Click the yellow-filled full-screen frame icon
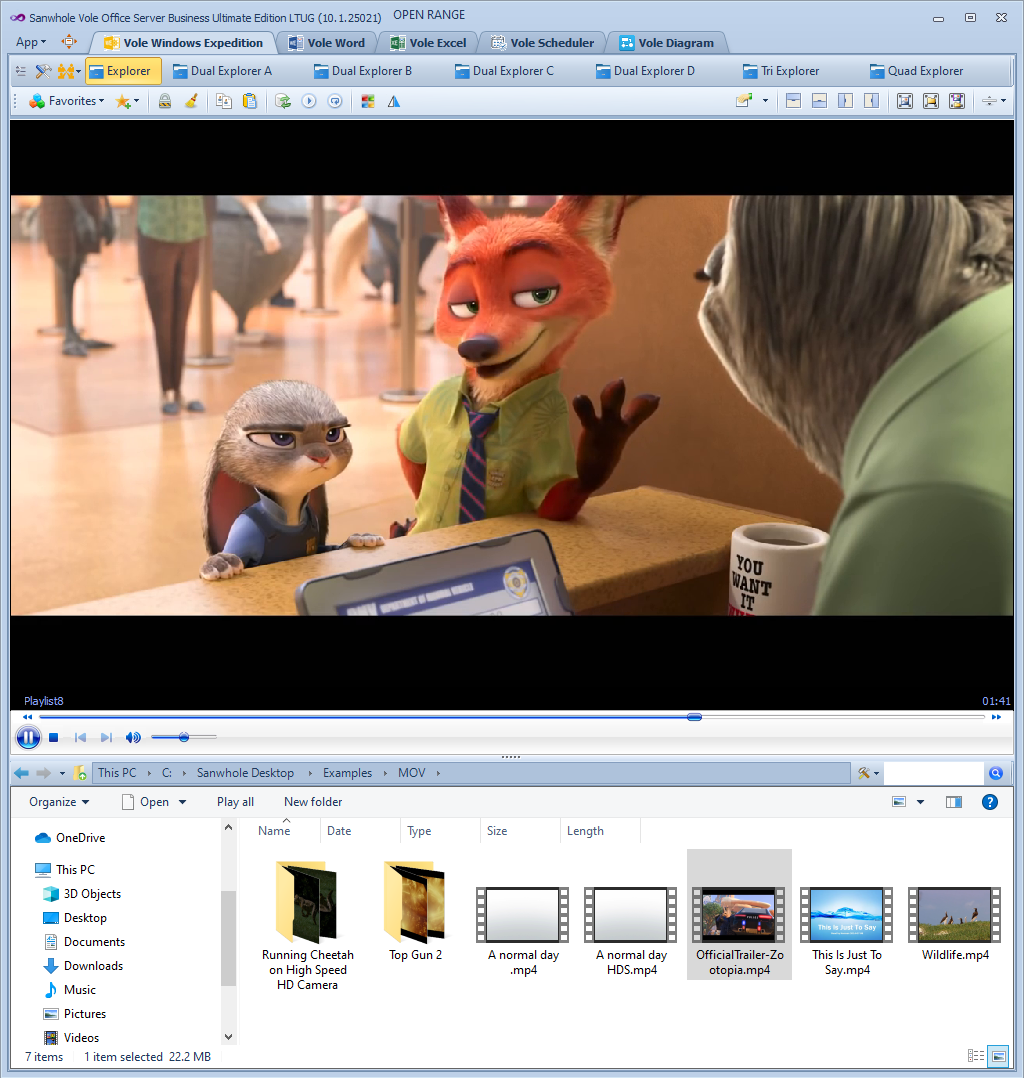 pos(931,101)
